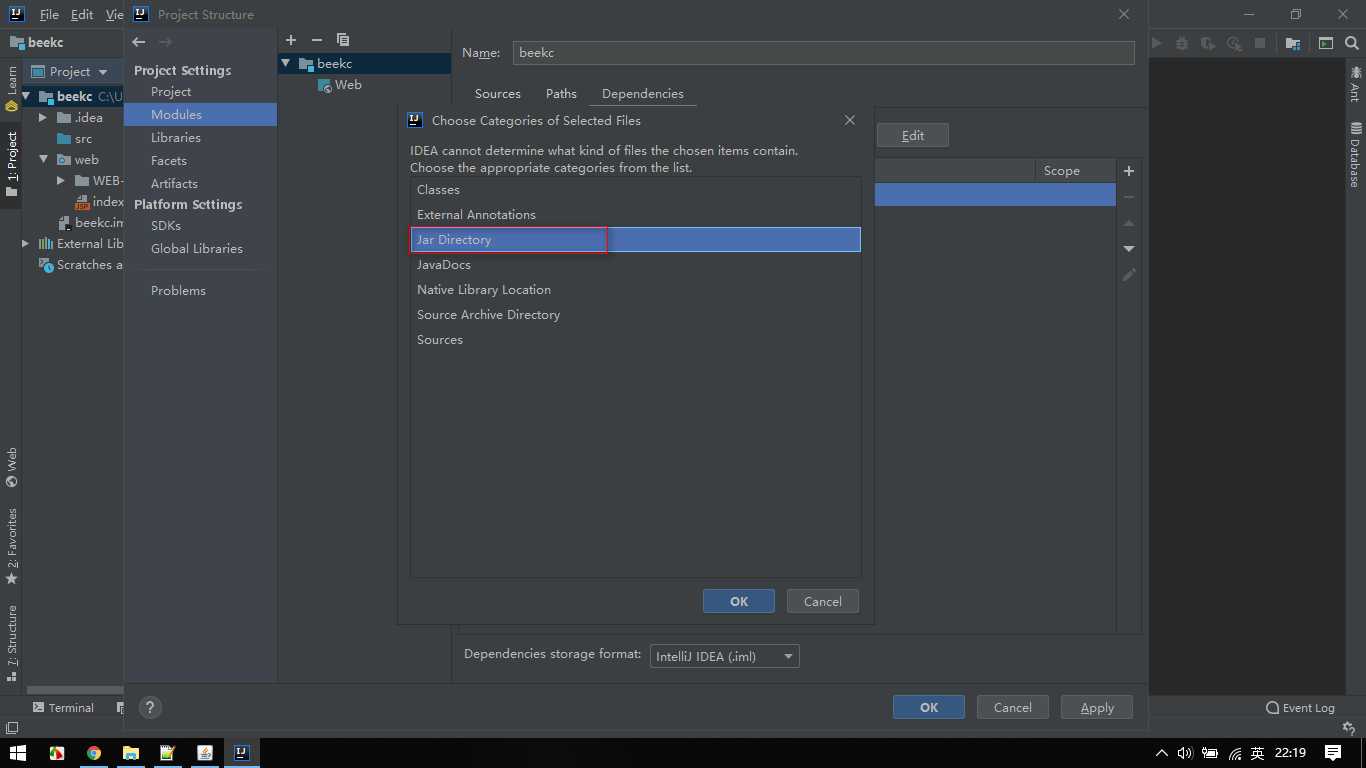The image size is (1366, 768).
Task: Open the 2: Favorites tool window
Action: [x=11, y=546]
